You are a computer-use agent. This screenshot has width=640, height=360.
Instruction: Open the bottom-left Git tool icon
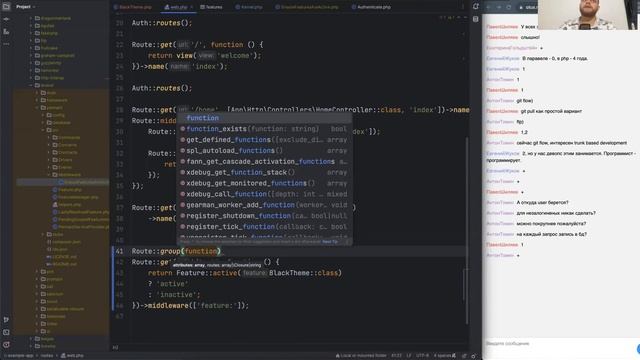[x=6, y=320]
